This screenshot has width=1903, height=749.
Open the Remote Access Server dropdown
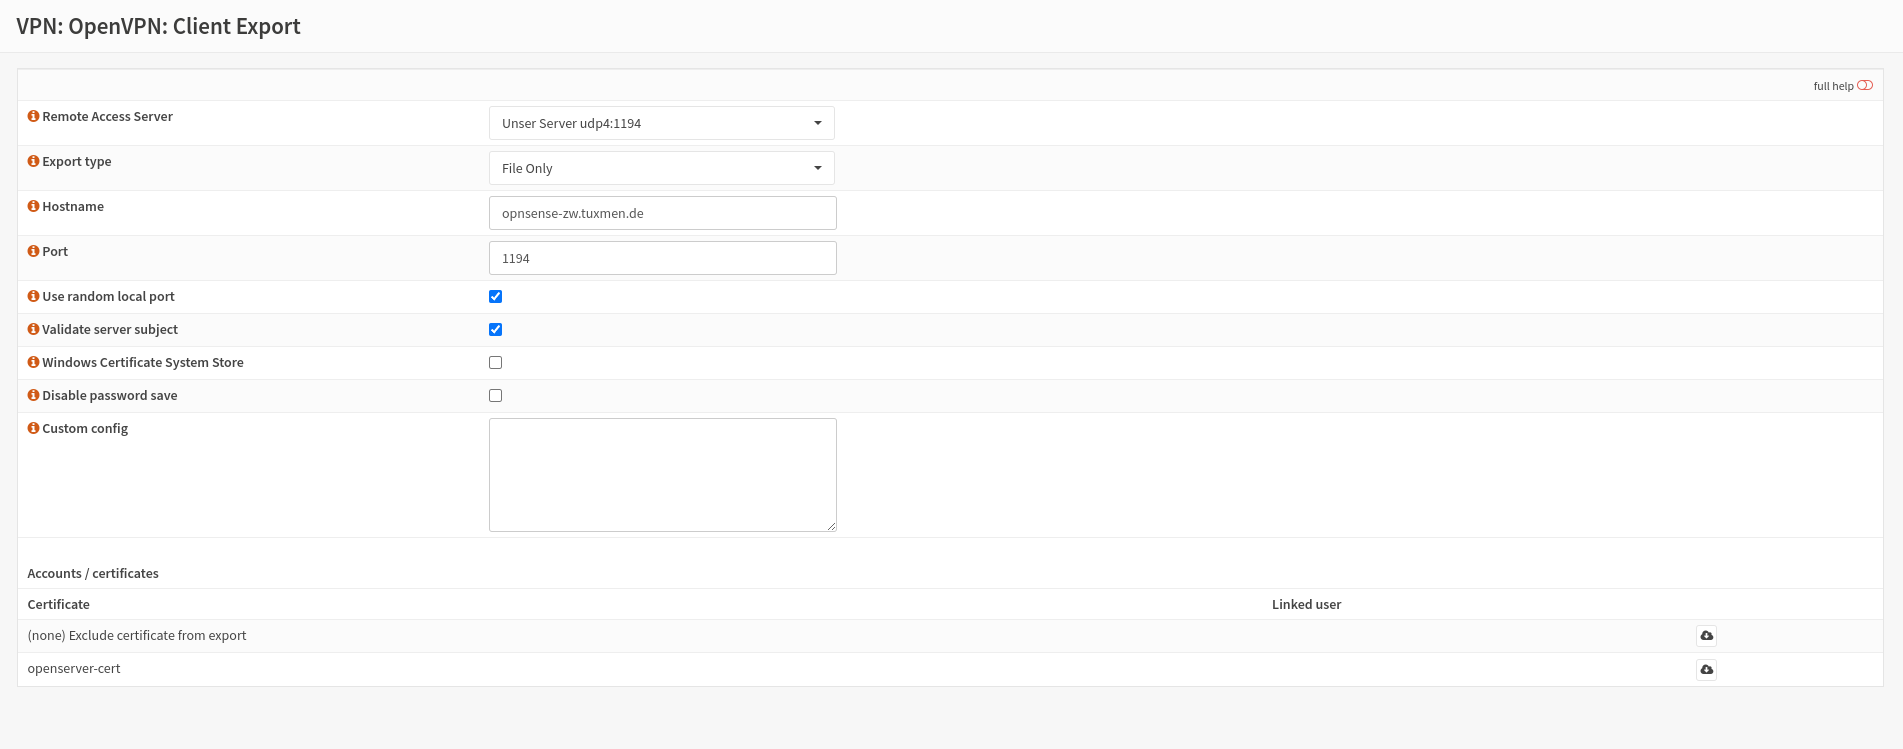tap(661, 123)
